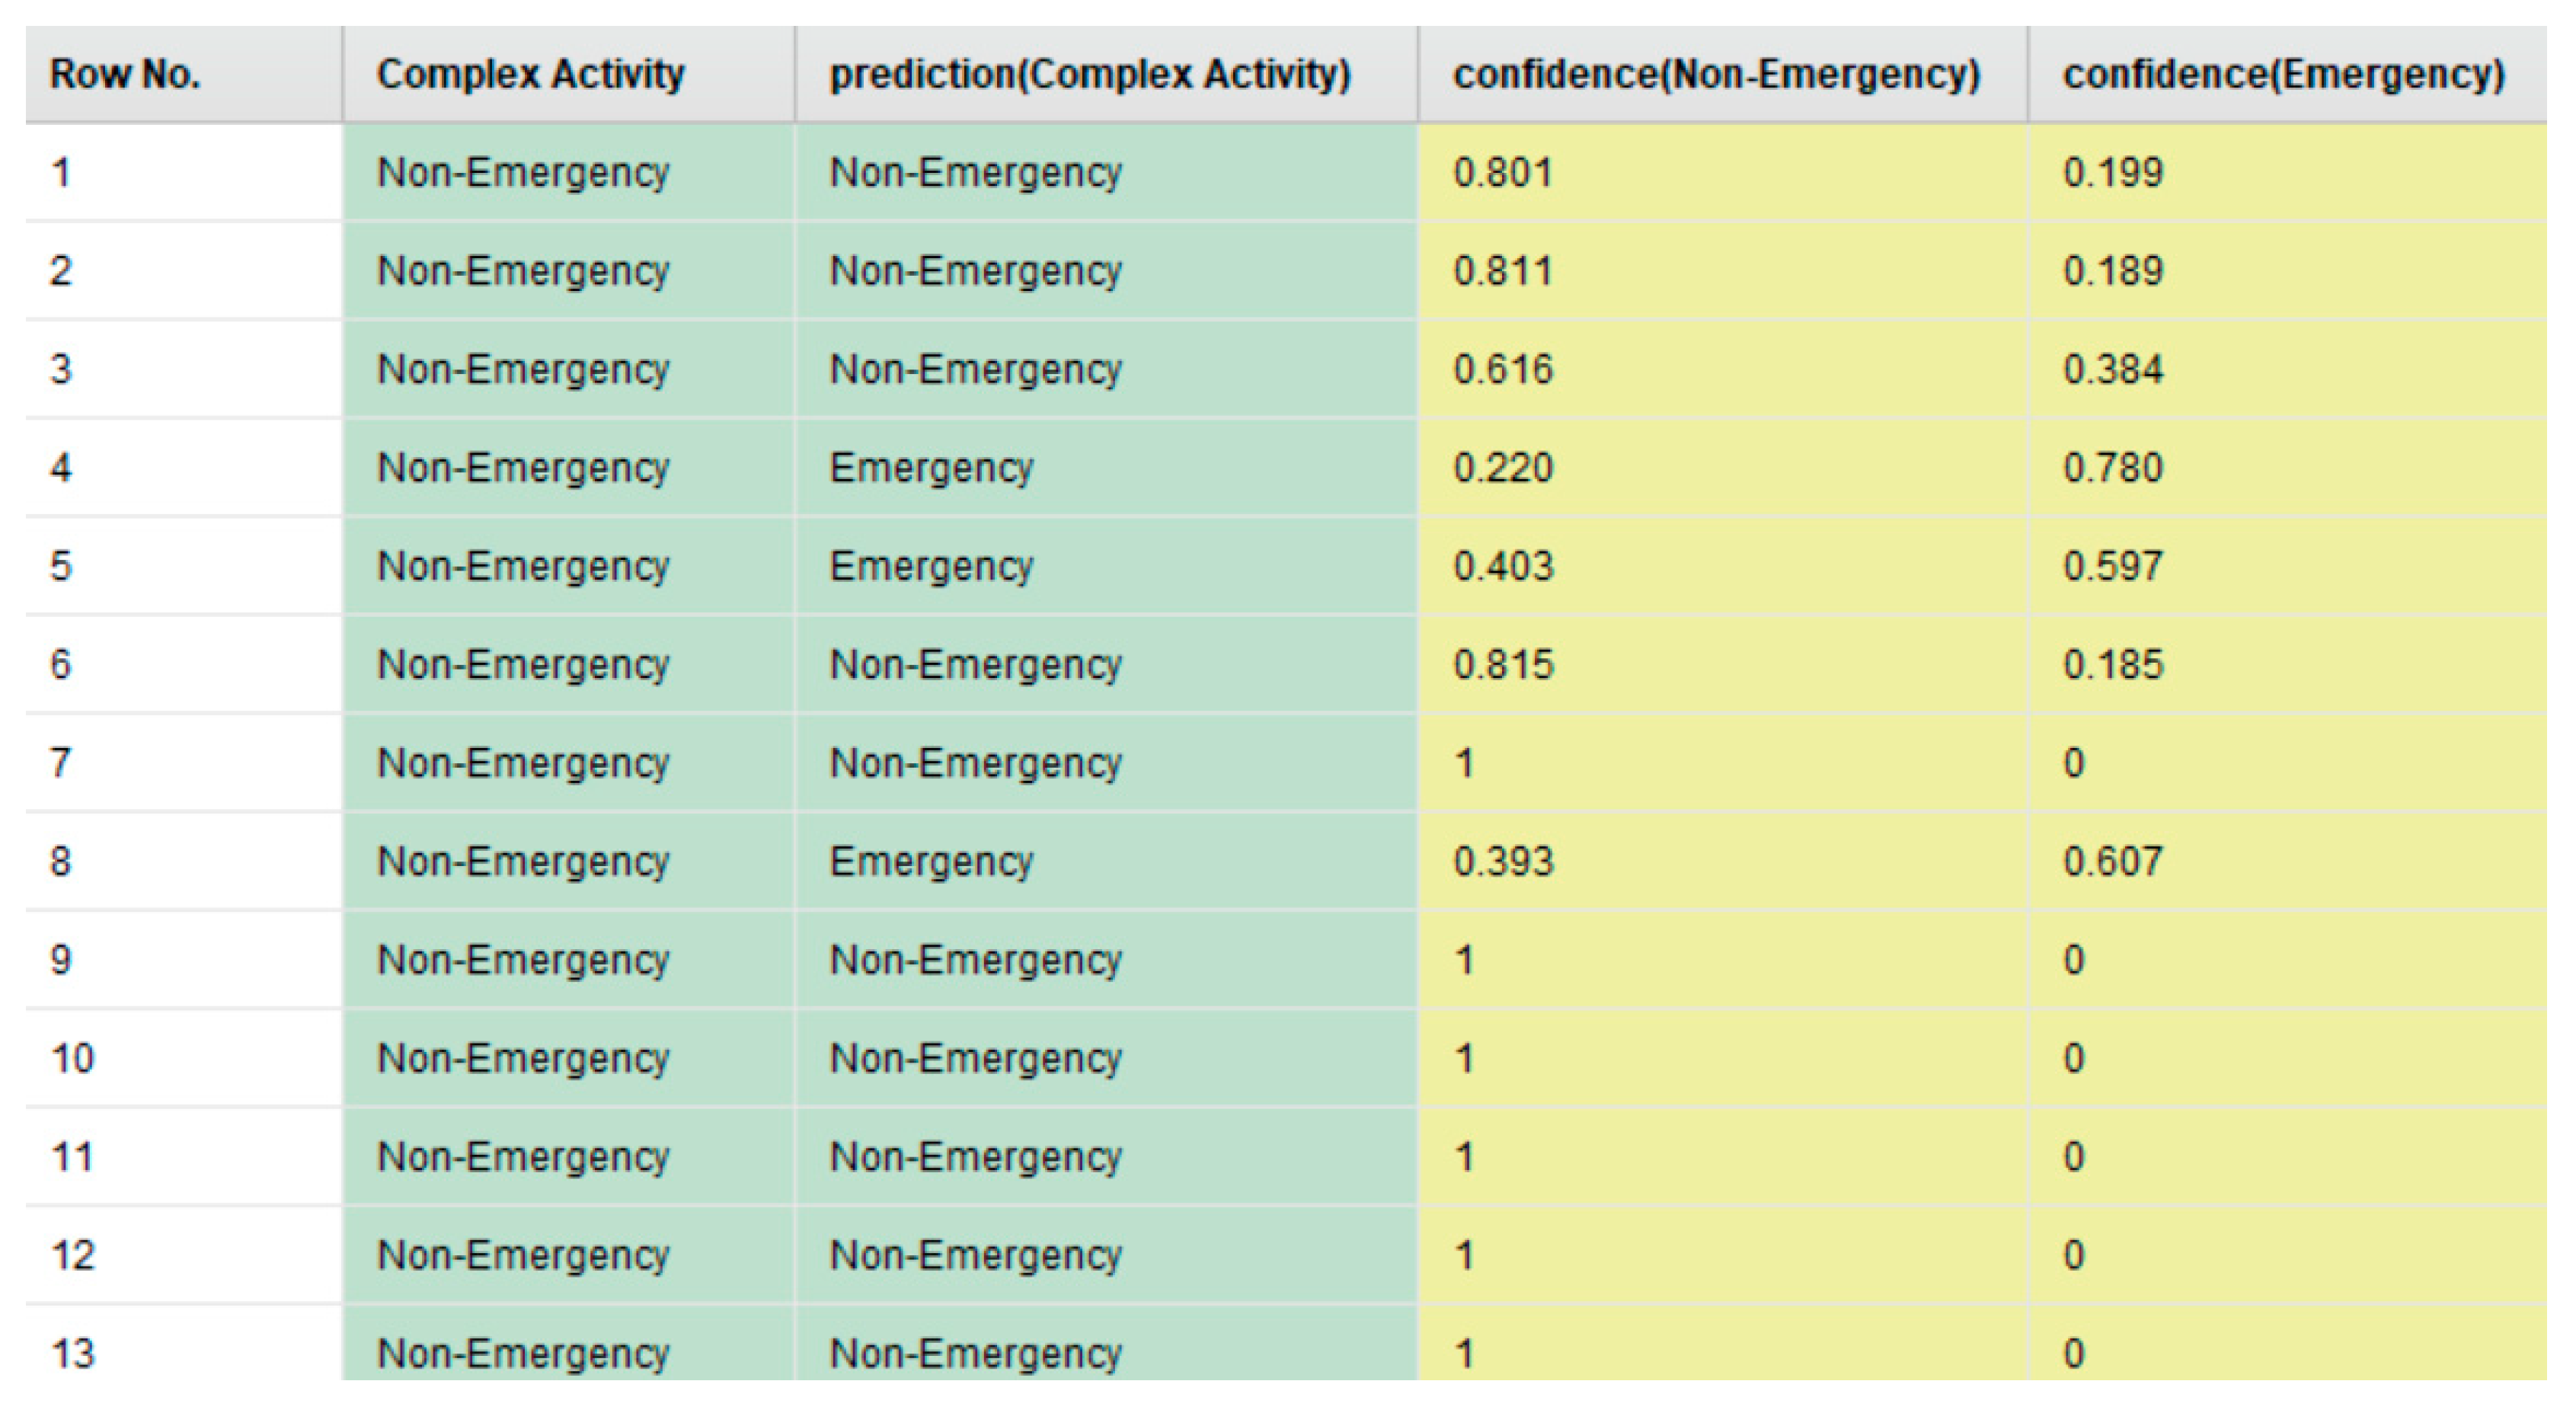Sort by Complex Activity column header

pyautogui.click(x=530, y=74)
